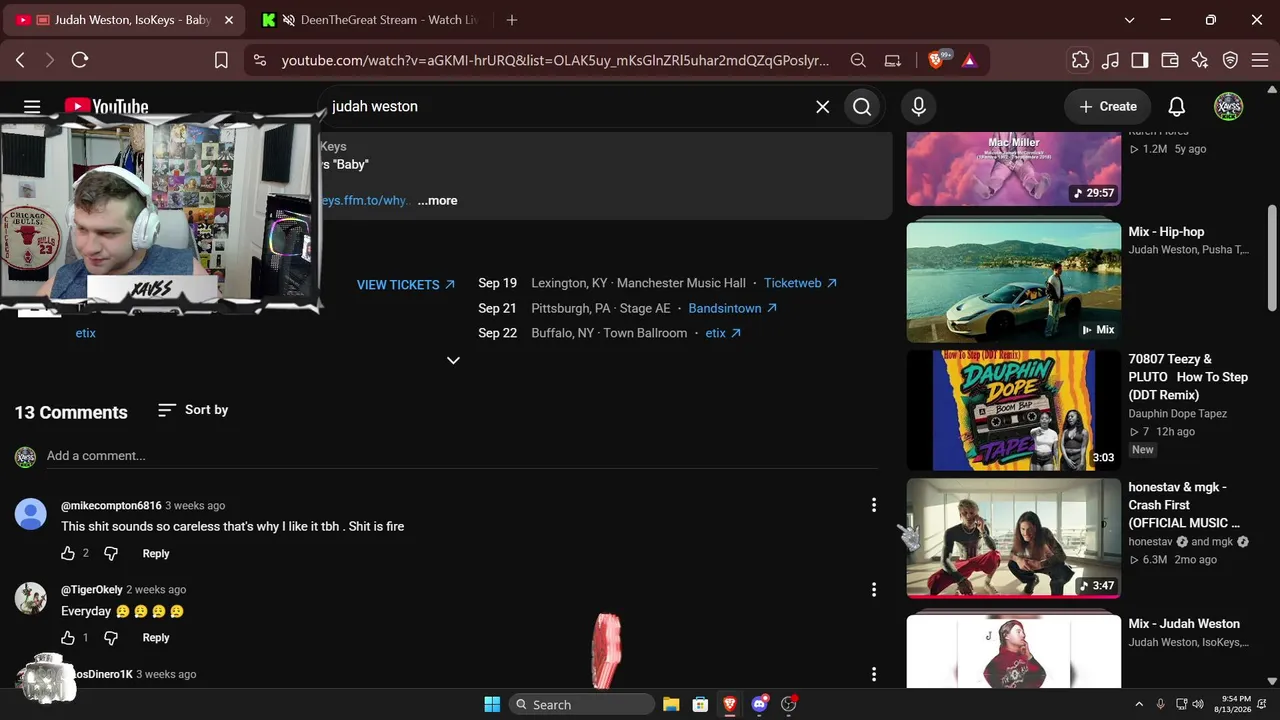Close the Judah Weston, IsoKeys tab
This screenshot has width=1280, height=720.
pyautogui.click(x=229, y=20)
